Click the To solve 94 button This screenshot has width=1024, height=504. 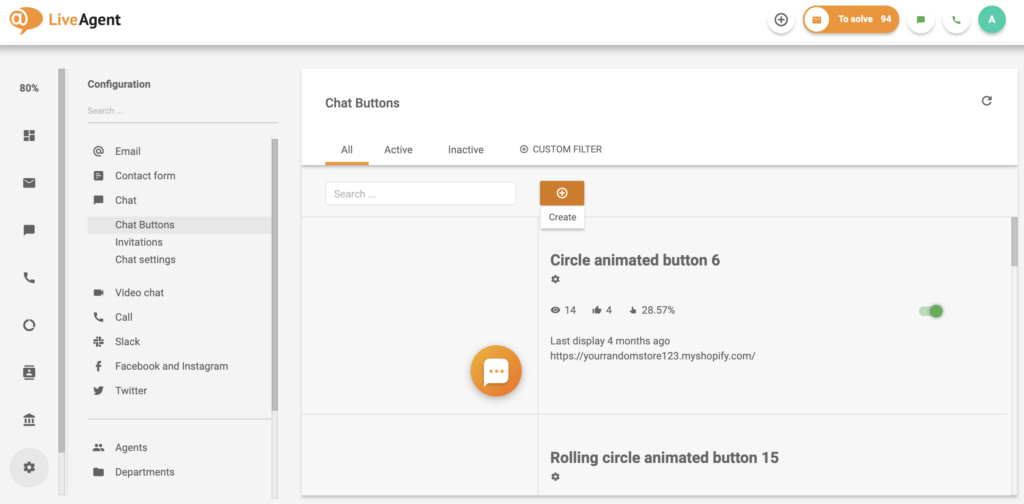(851, 19)
